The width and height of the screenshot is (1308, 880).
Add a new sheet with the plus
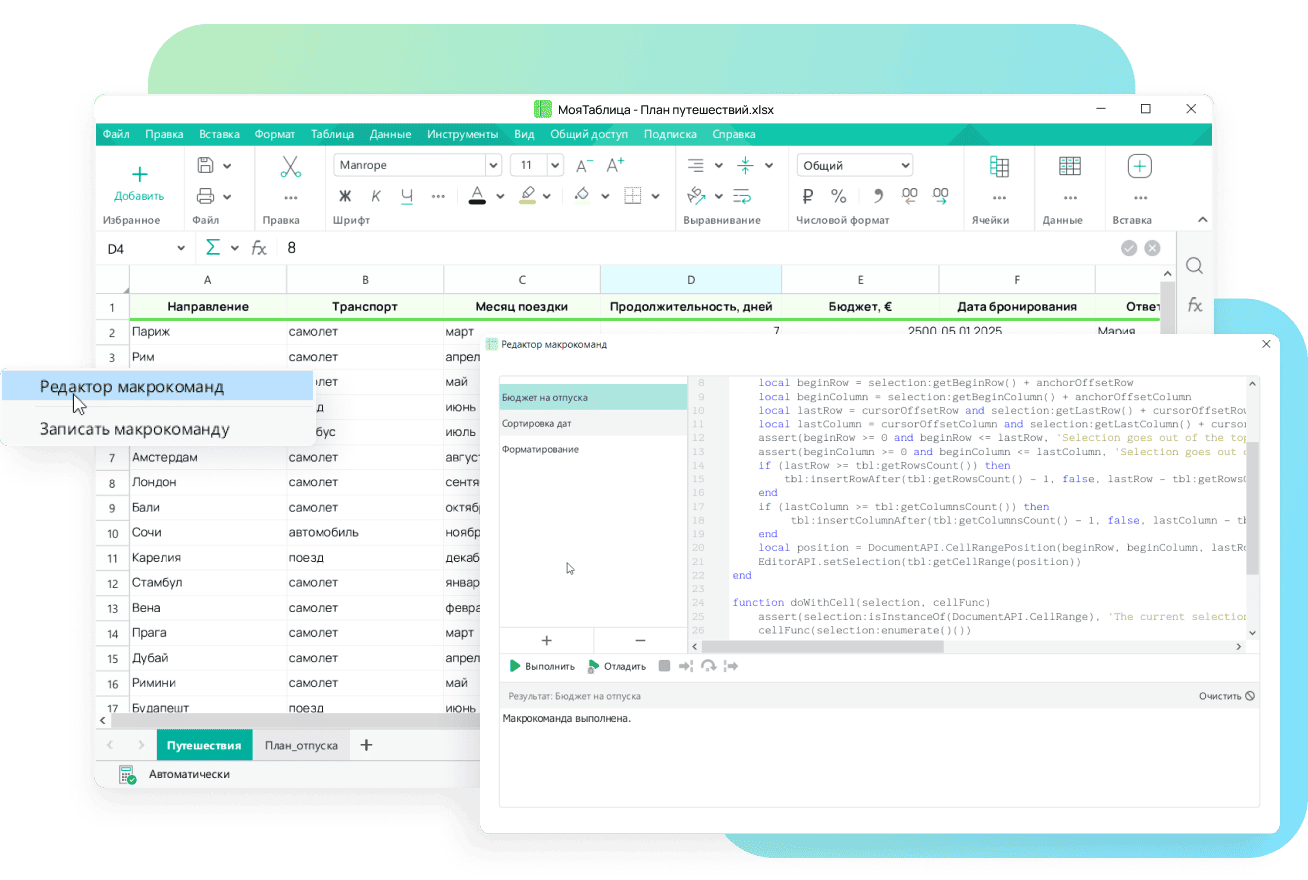[x=366, y=745]
